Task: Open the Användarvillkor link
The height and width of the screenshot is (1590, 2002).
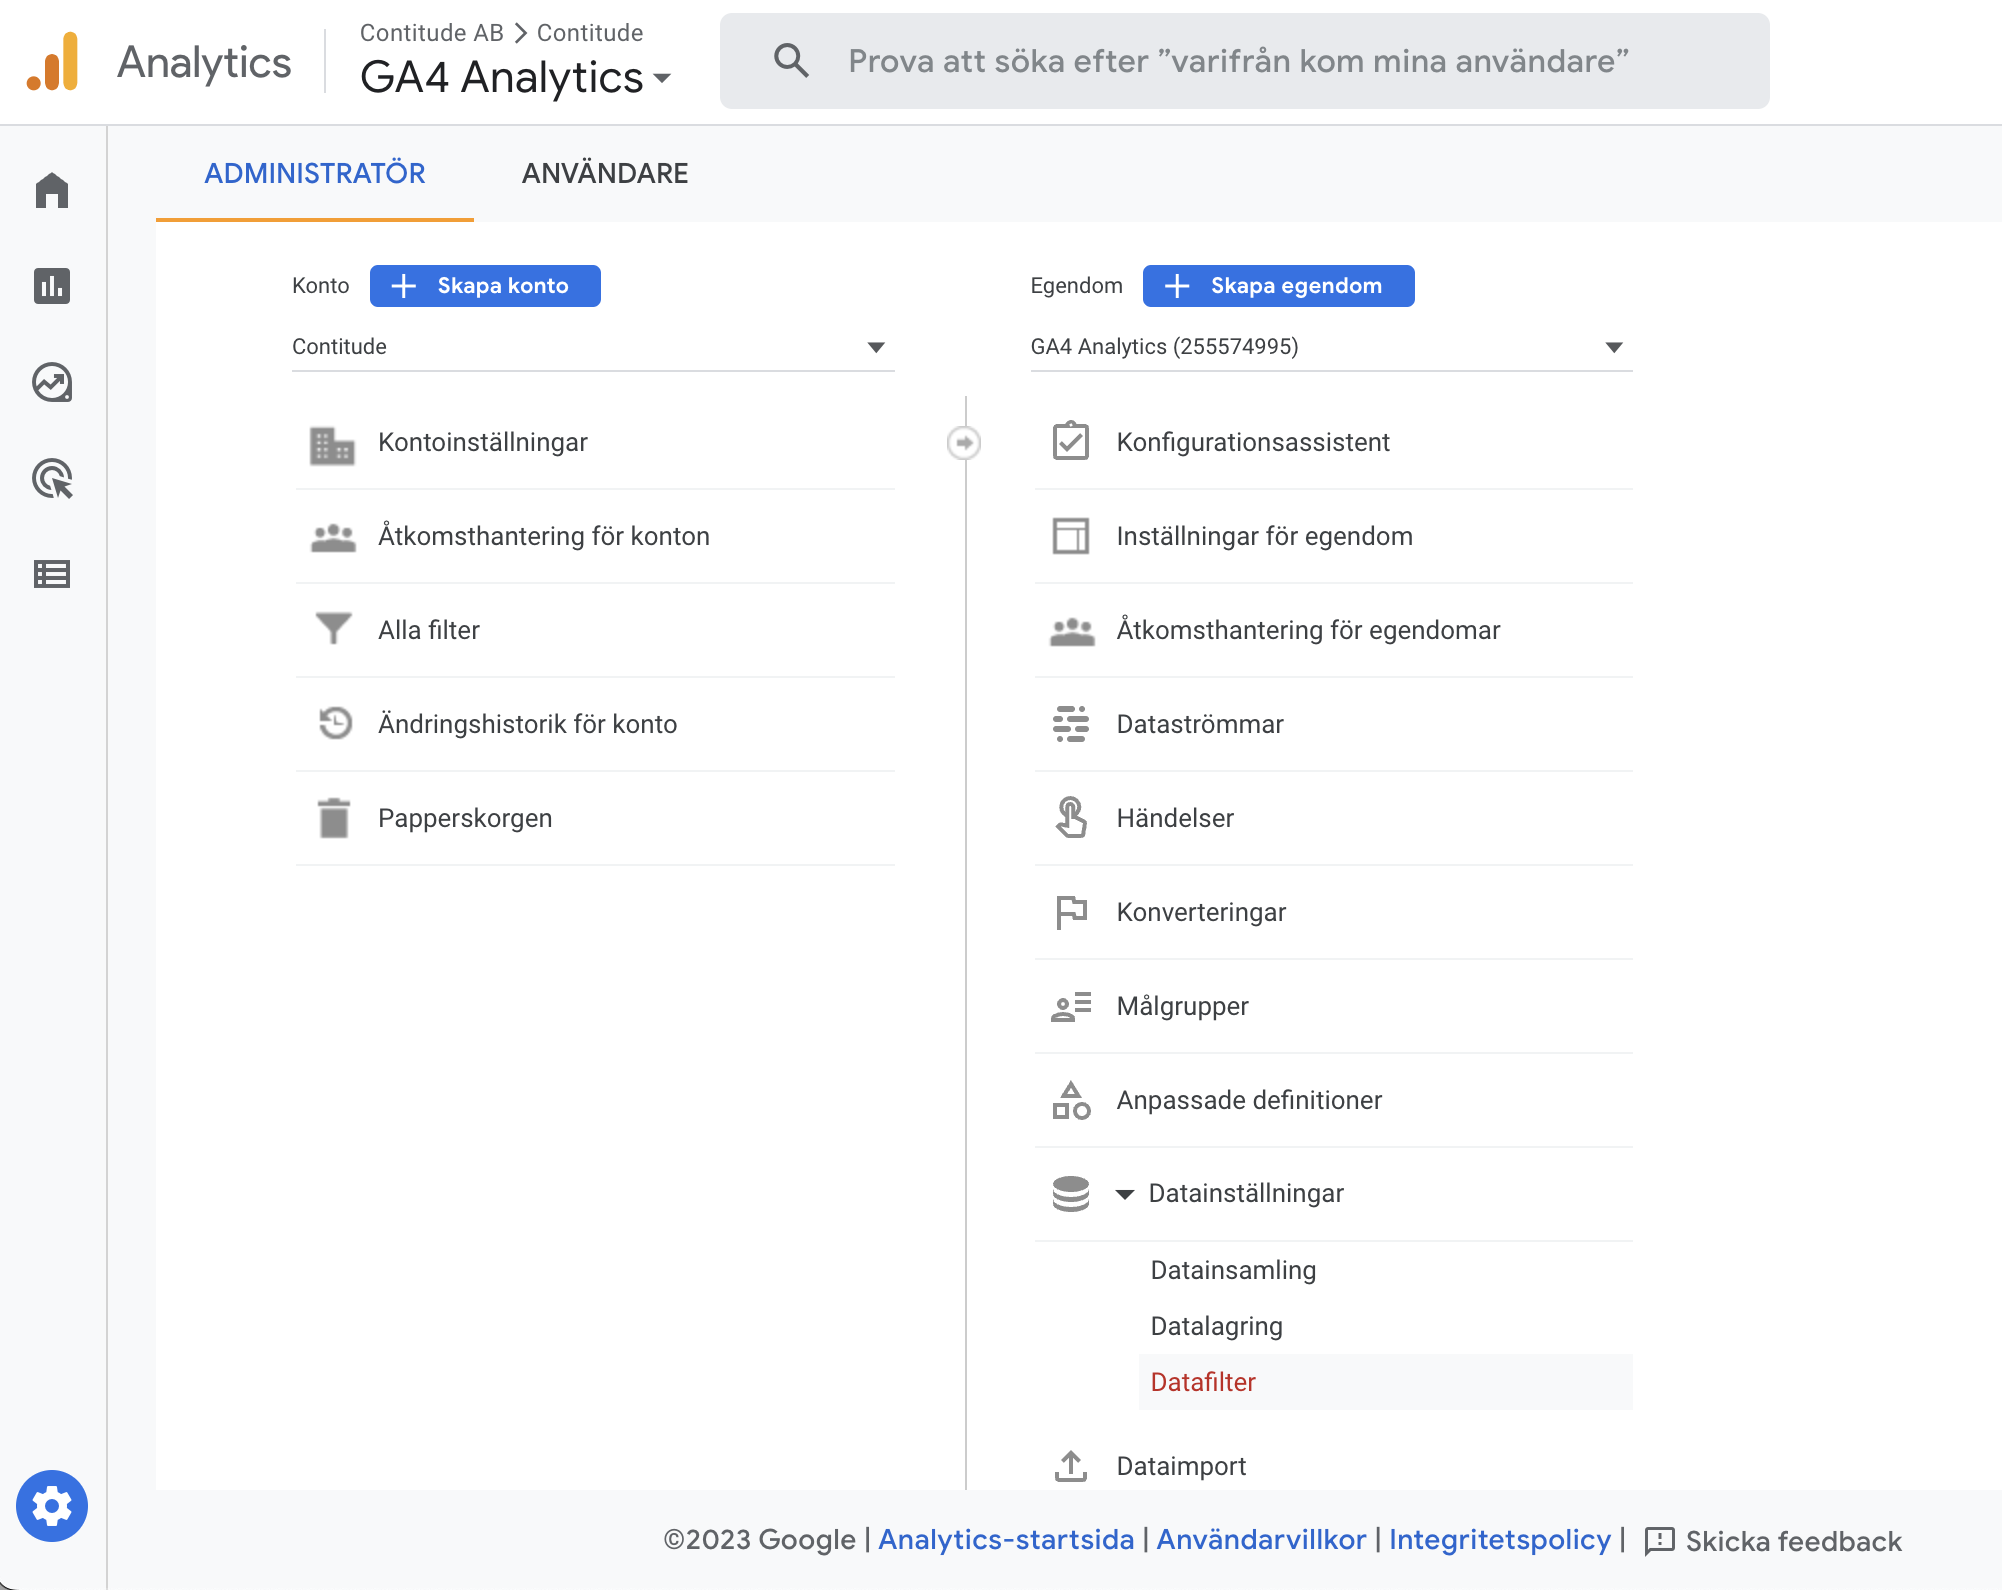Action: coord(1261,1540)
